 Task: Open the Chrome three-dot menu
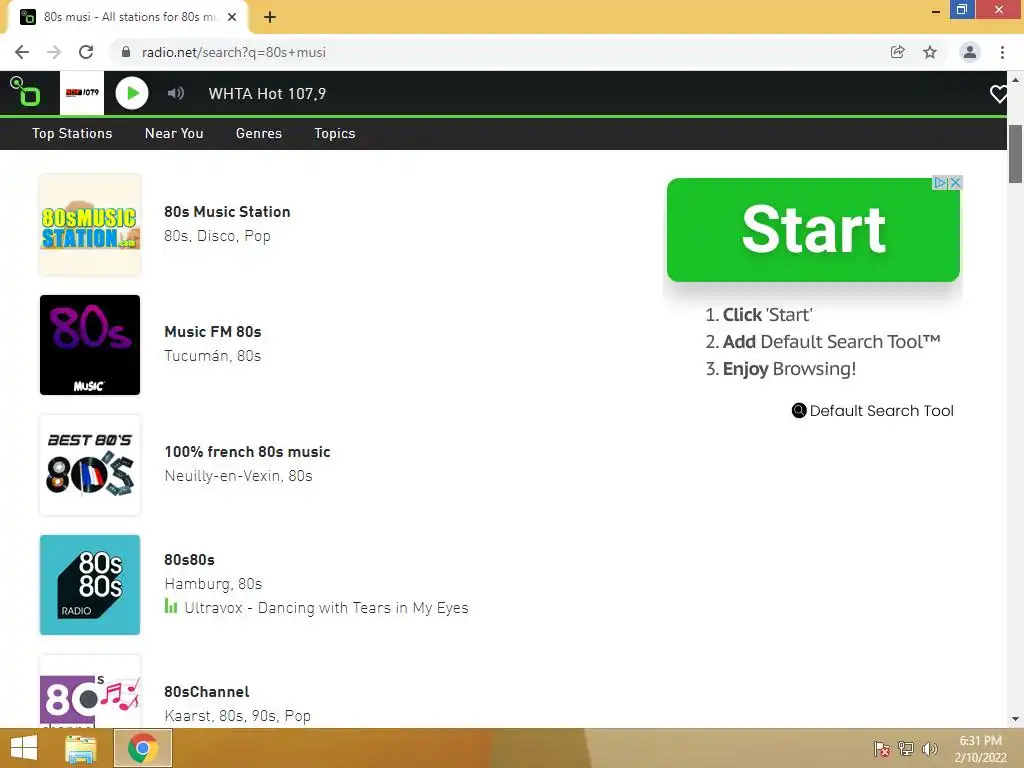[x=1002, y=52]
